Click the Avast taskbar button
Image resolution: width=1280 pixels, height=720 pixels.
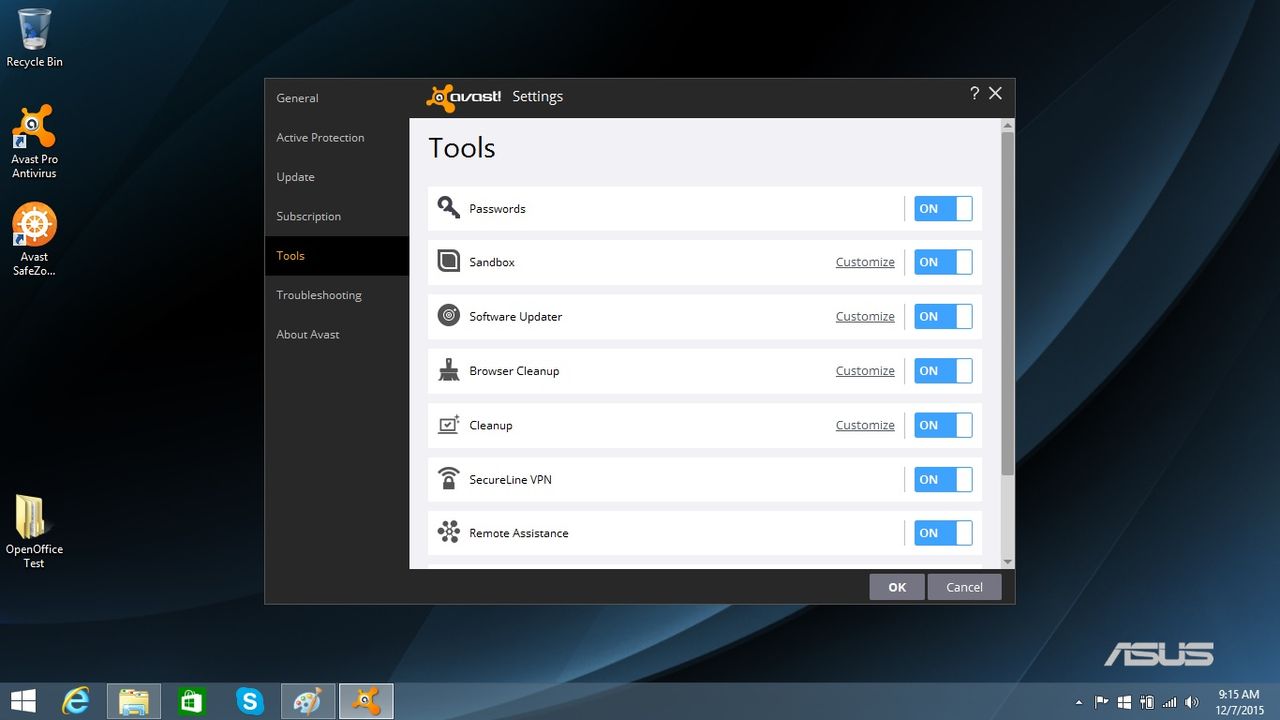[x=366, y=700]
